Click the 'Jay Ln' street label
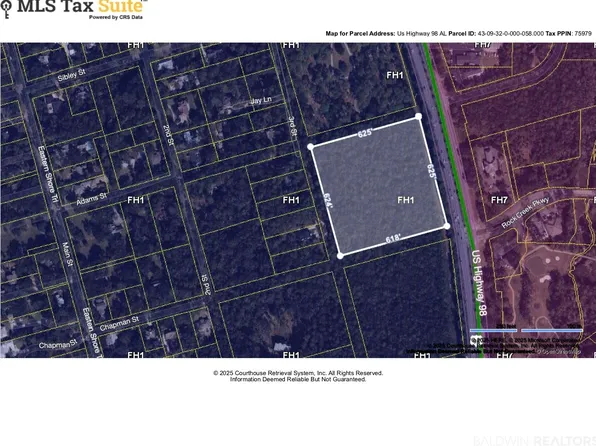This screenshot has height=446, width=596. 261,100
